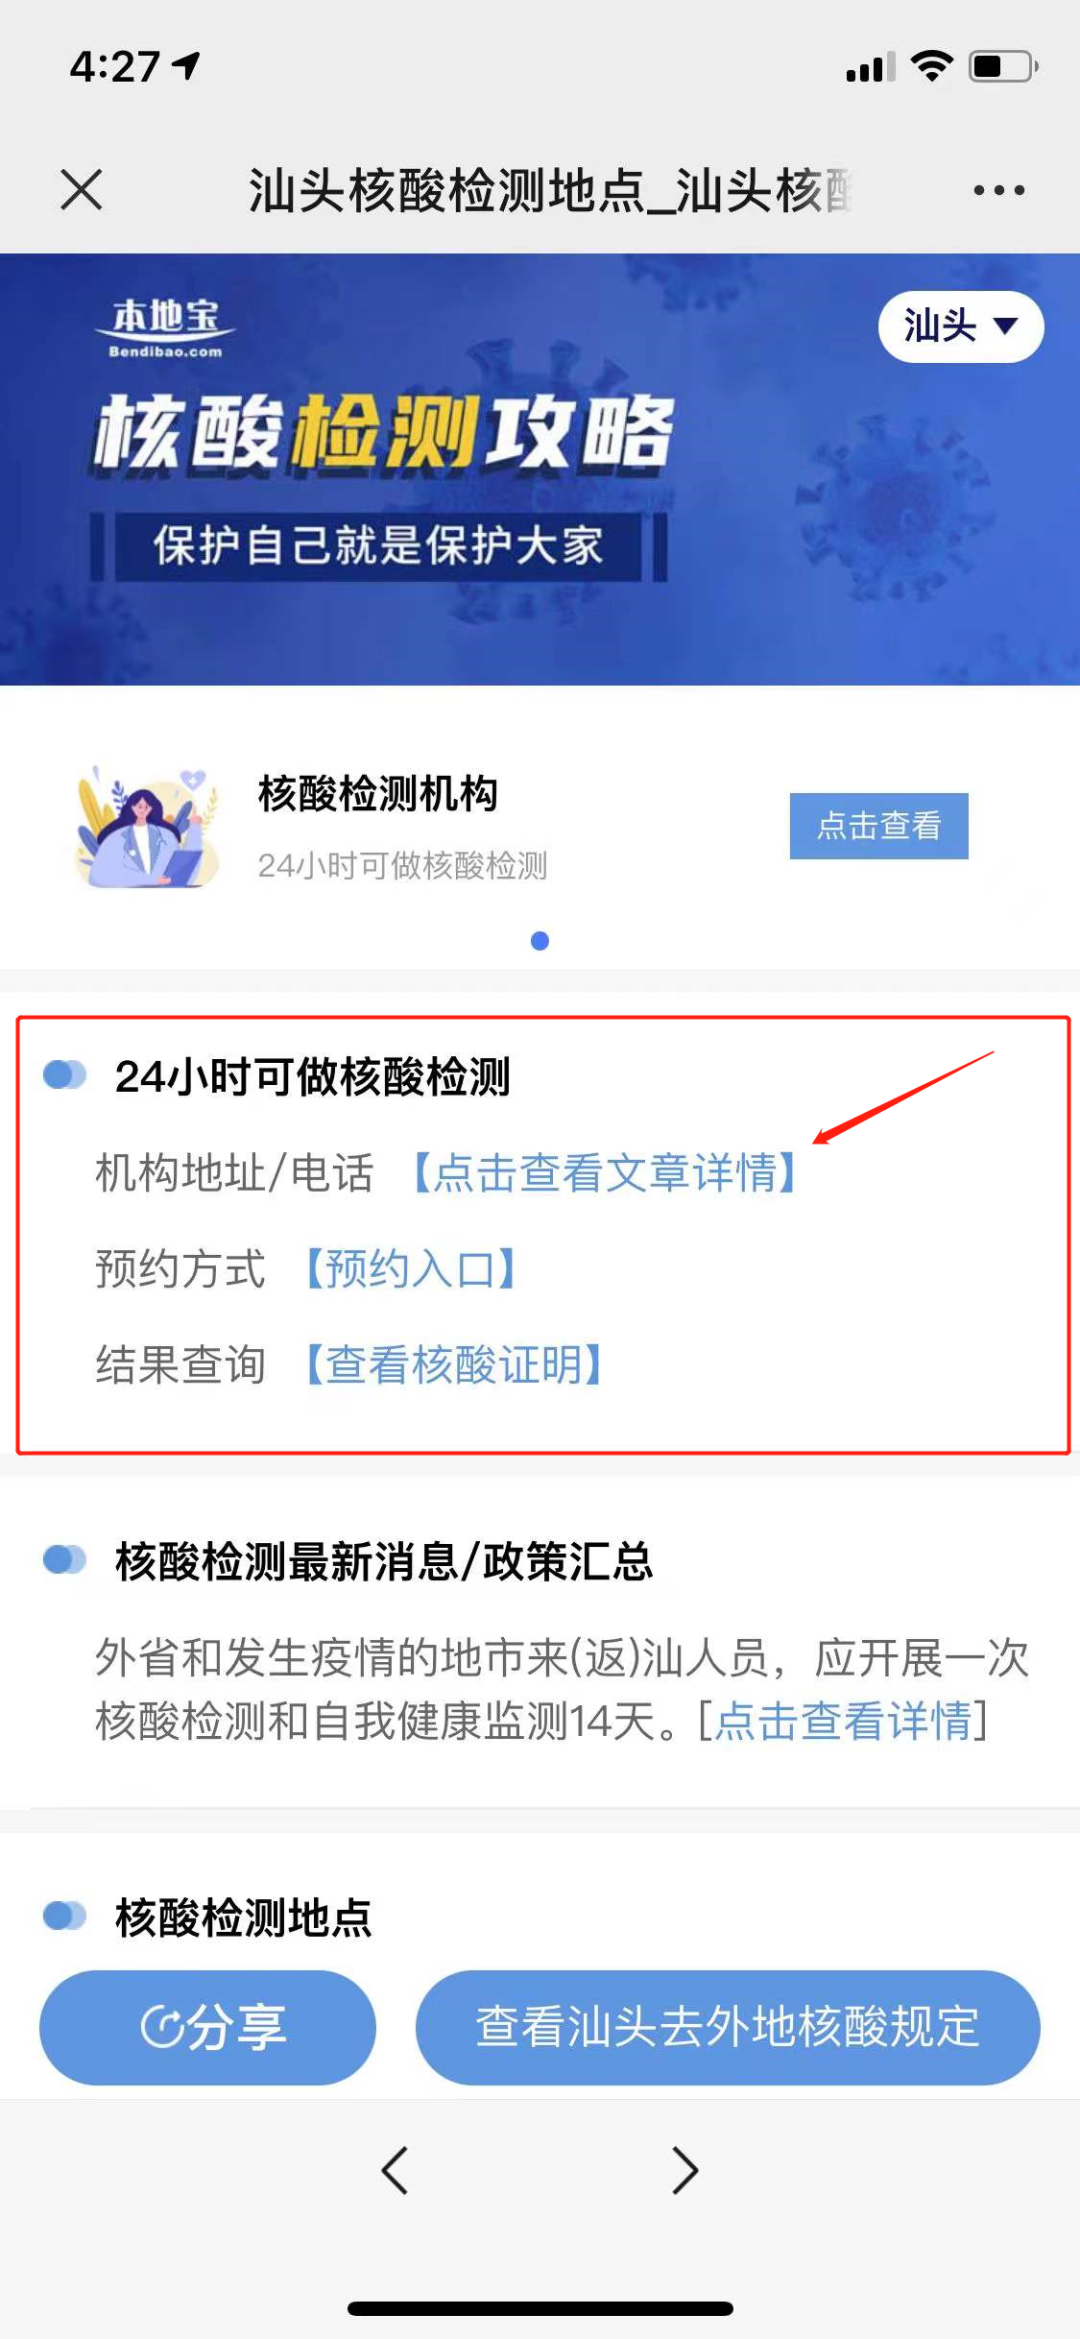Go back with the left arrow

tap(395, 2170)
